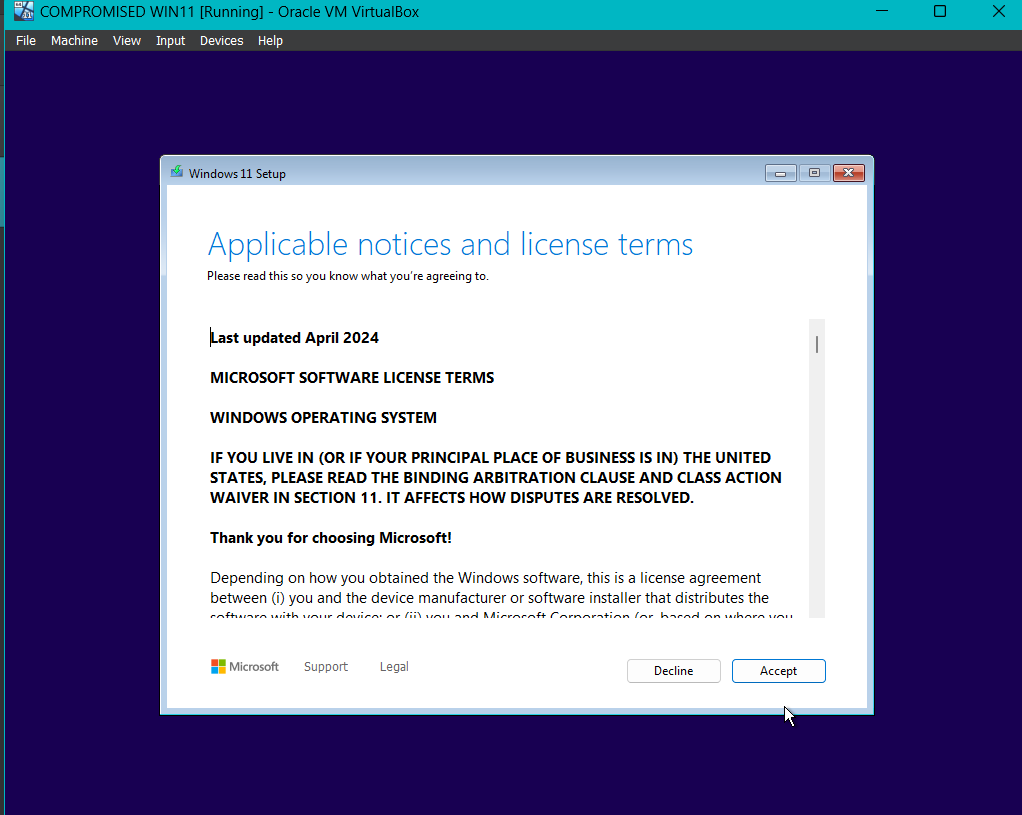
Task: Click the Windows 11 Setup title icon
Action: [177, 172]
